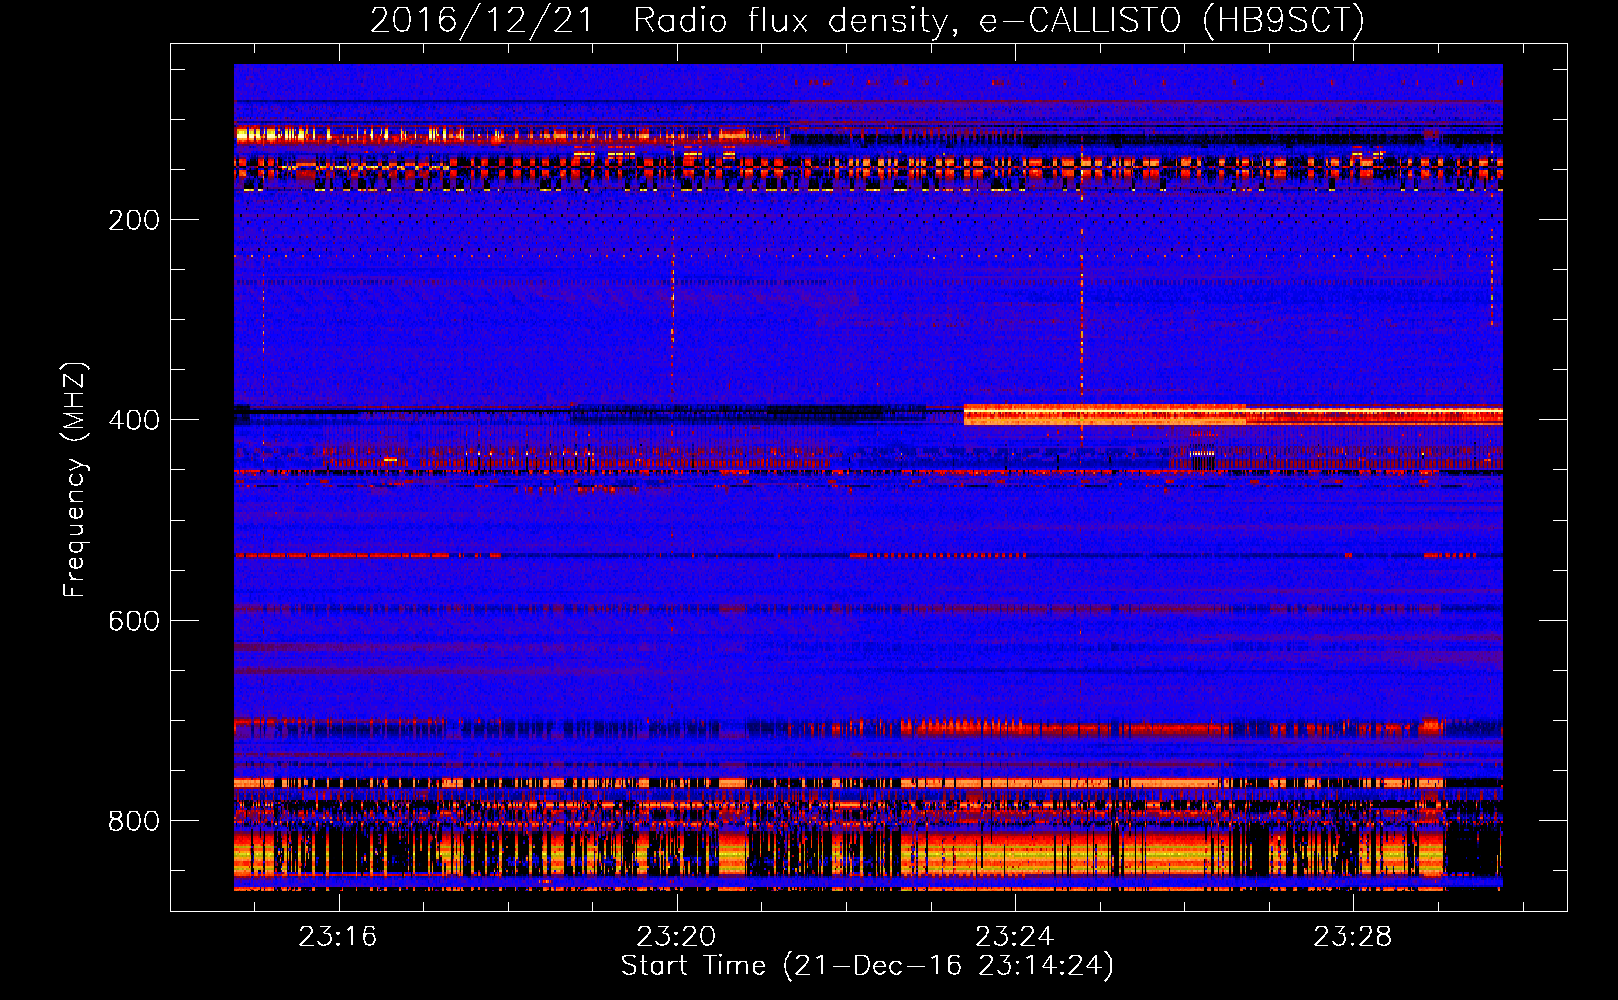The image size is (1618, 1000).
Task: Click the 23:24 time tick label
Action: [1014, 937]
